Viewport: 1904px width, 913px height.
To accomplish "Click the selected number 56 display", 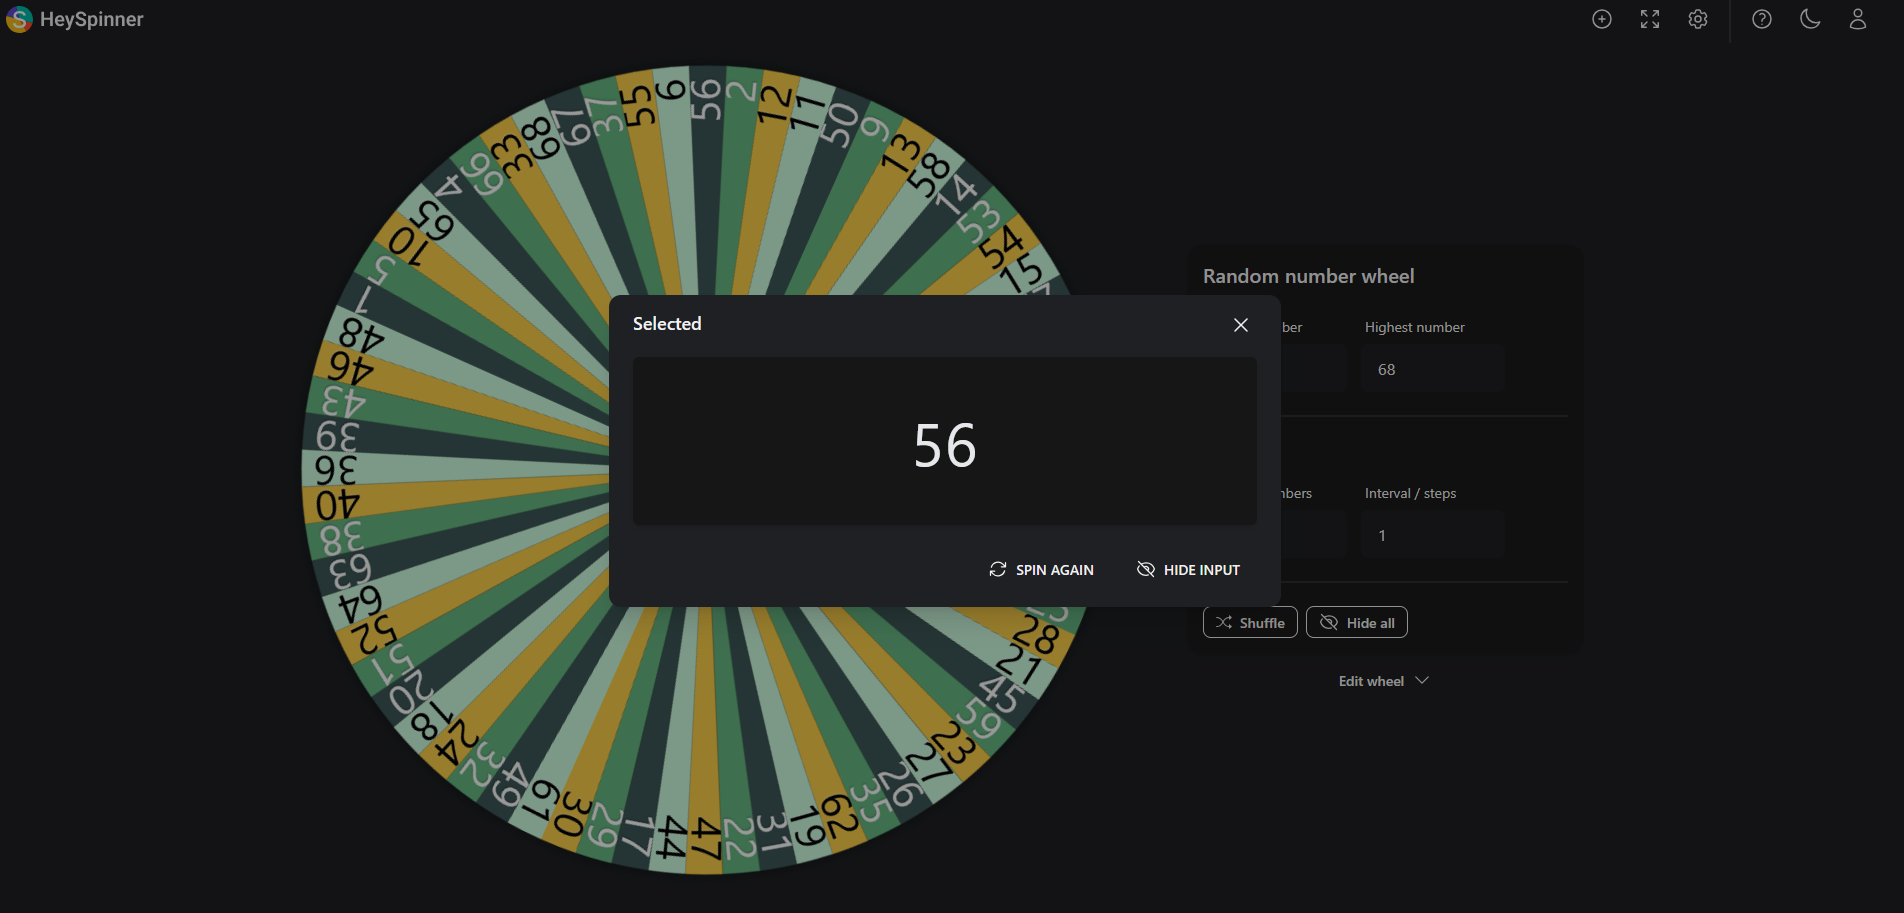I will [x=945, y=445].
